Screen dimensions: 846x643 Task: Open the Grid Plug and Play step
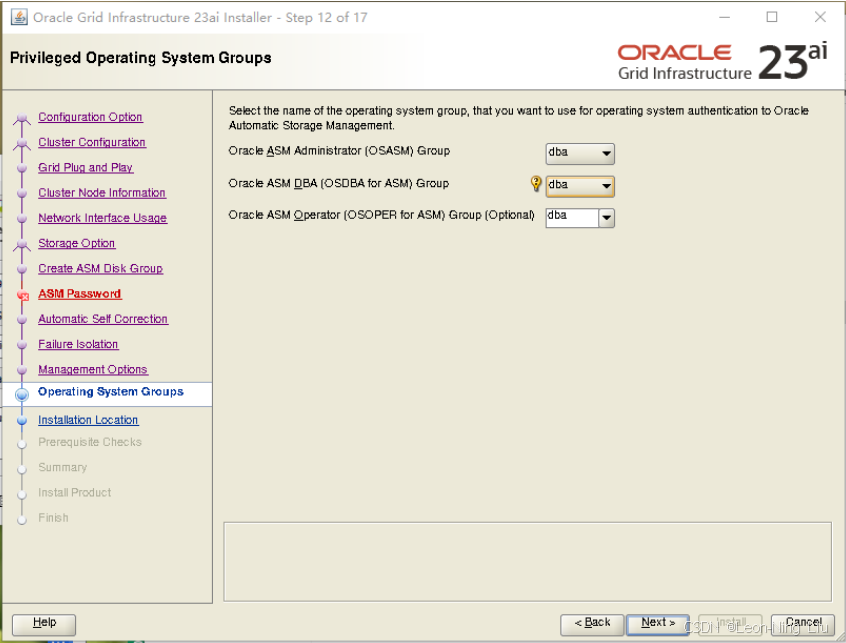(85, 168)
